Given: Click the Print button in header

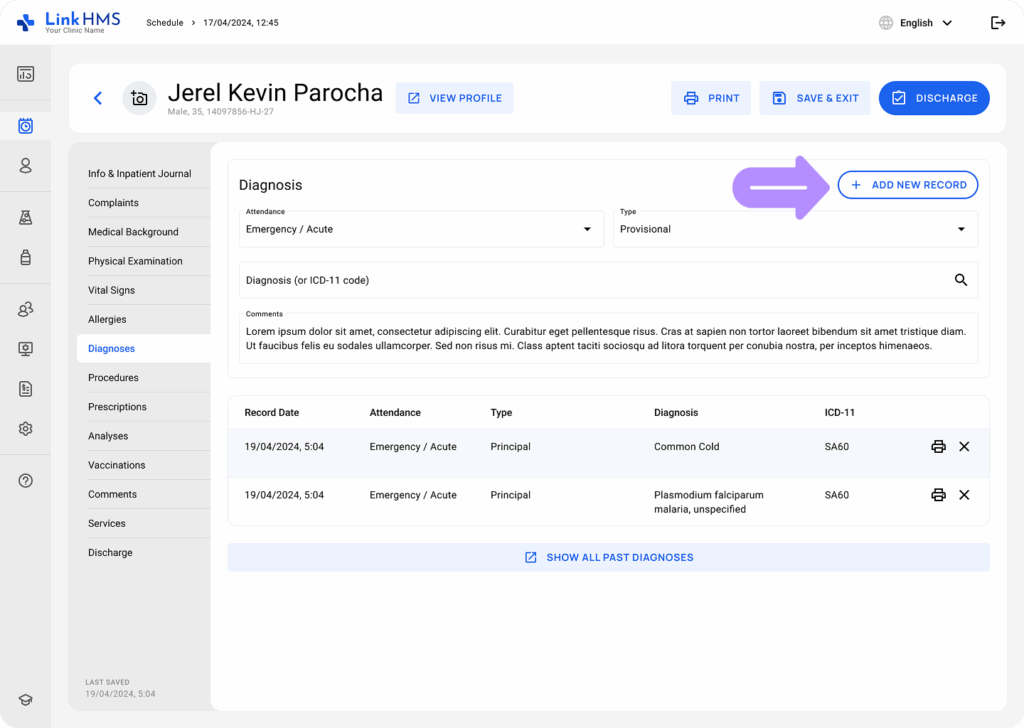Looking at the screenshot, I should [x=711, y=98].
